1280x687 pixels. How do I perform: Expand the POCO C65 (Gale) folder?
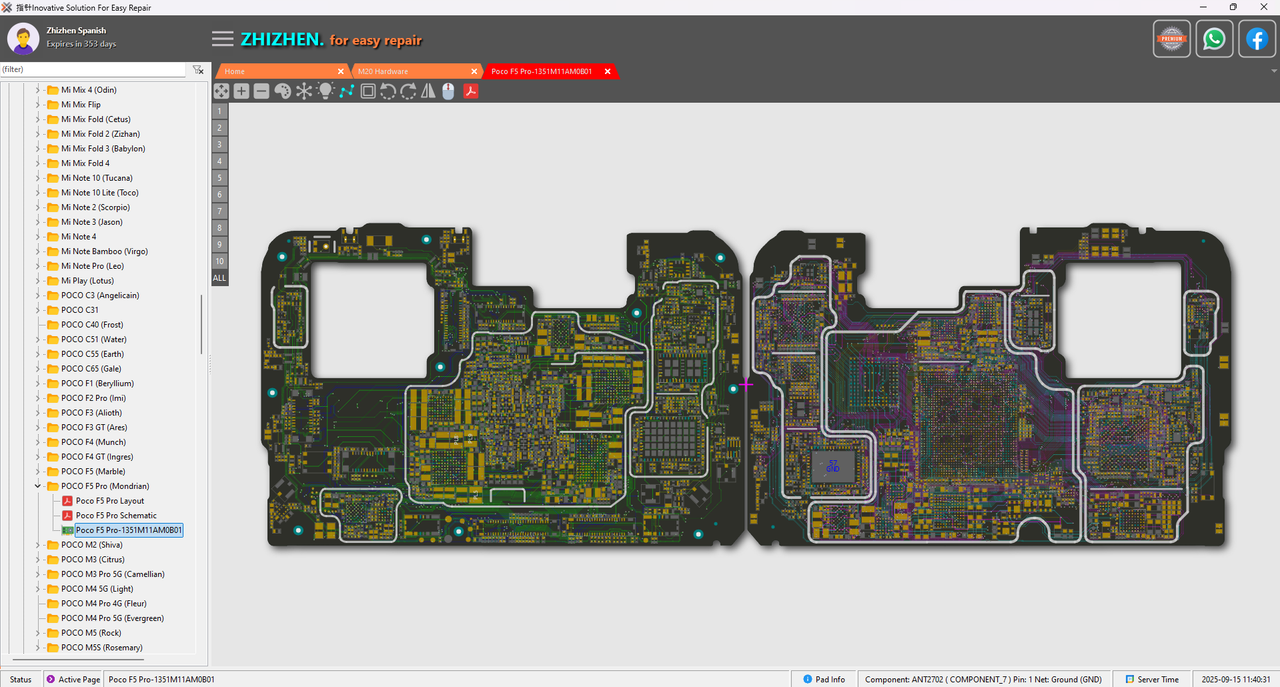[x=38, y=369]
